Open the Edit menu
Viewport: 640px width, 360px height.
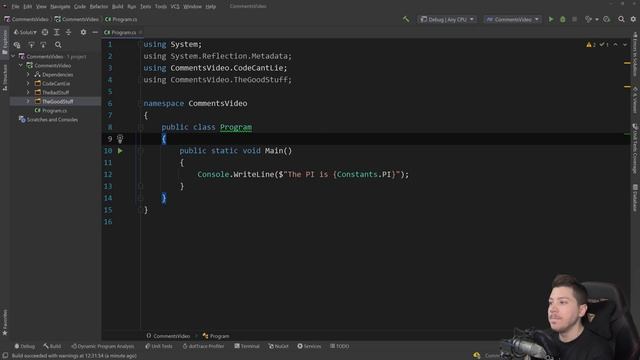pyautogui.click(x=27, y=7)
